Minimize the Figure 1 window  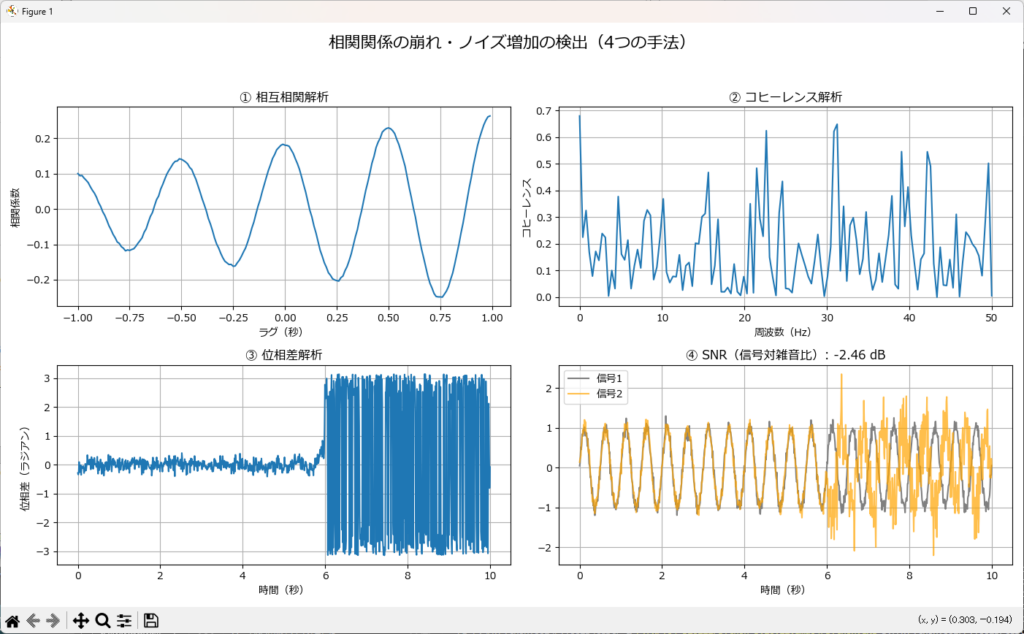pyautogui.click(x=939, y=11)
